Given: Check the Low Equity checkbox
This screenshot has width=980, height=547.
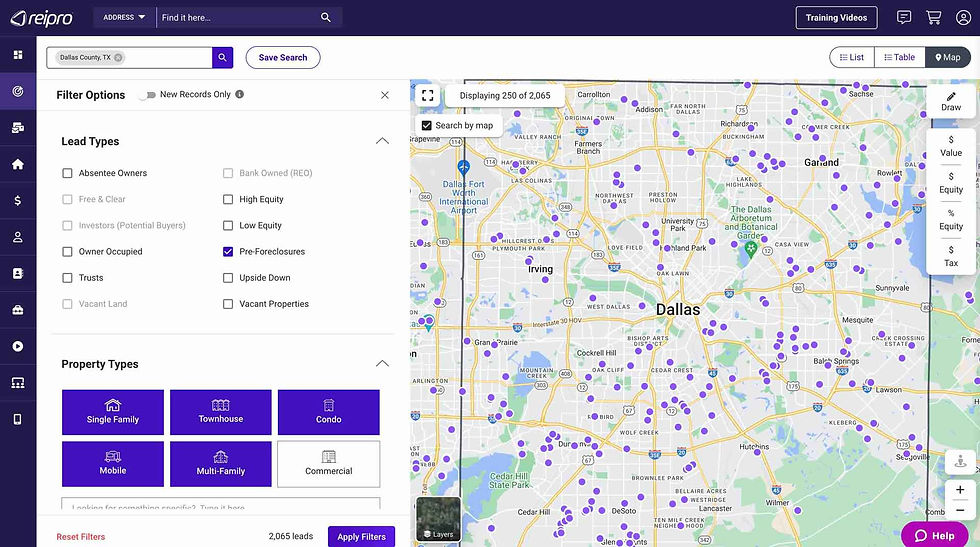Looking at the screenshot, I should (x=228, y=226).
